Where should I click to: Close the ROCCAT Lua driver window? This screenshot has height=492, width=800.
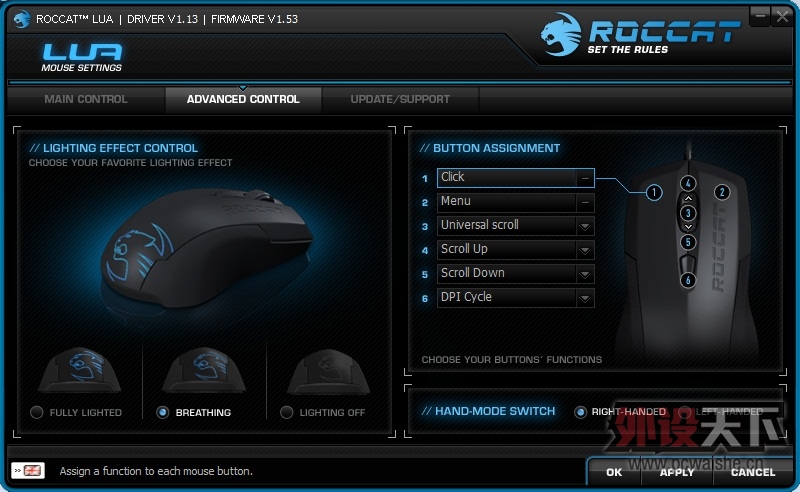(x=782, y=16)
